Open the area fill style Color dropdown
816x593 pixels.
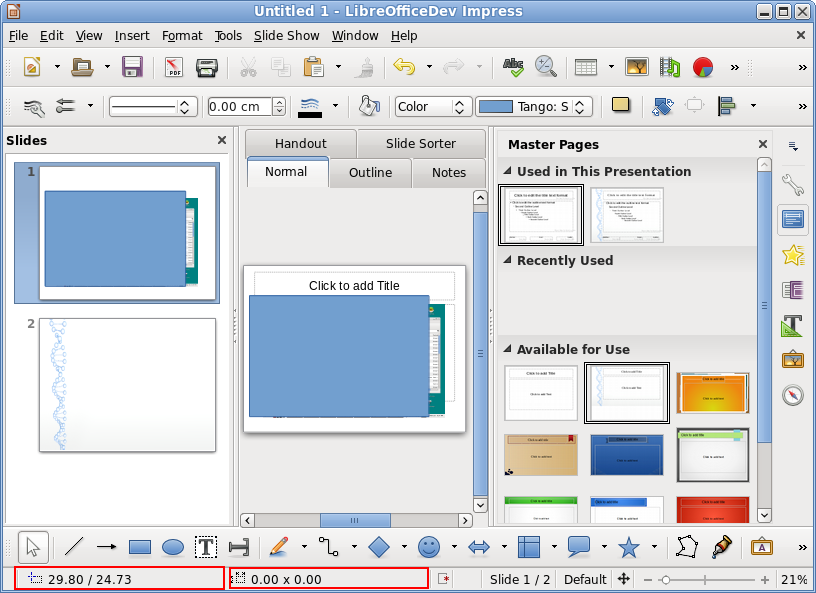point(434,106)
